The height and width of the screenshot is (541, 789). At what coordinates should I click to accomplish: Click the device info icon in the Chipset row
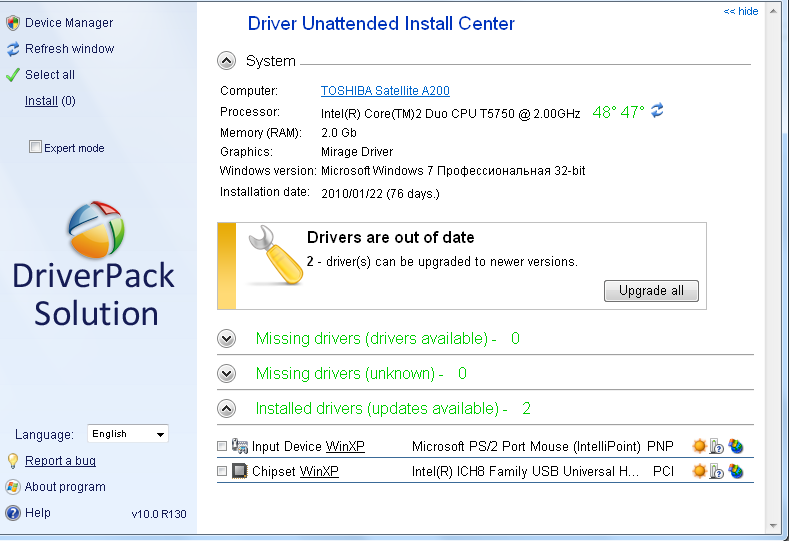coord(717,471)
